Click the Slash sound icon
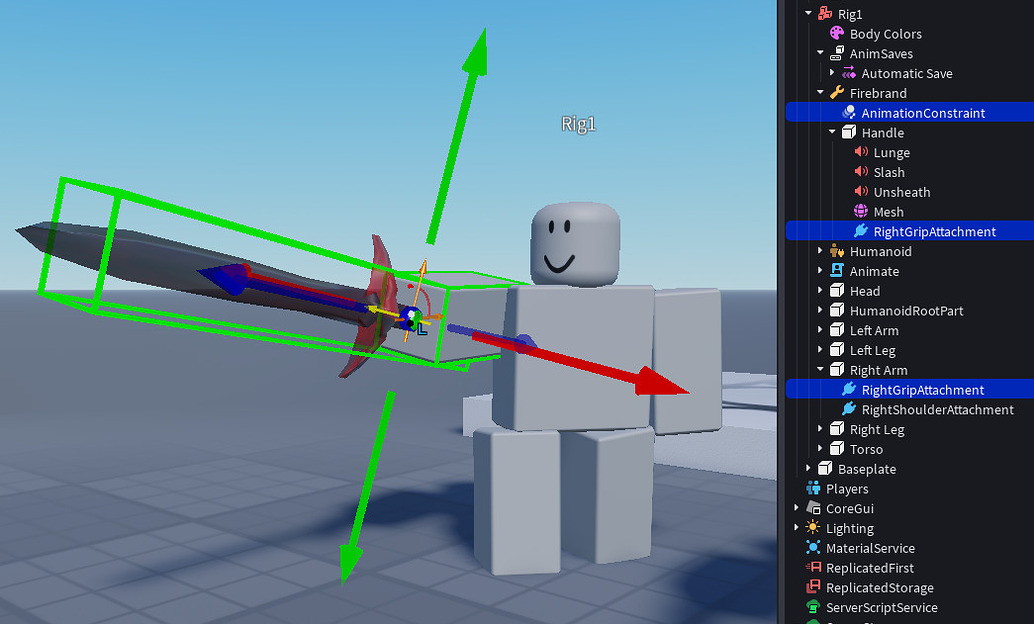This screenshot has height=624, width=1034. [861, 172]
